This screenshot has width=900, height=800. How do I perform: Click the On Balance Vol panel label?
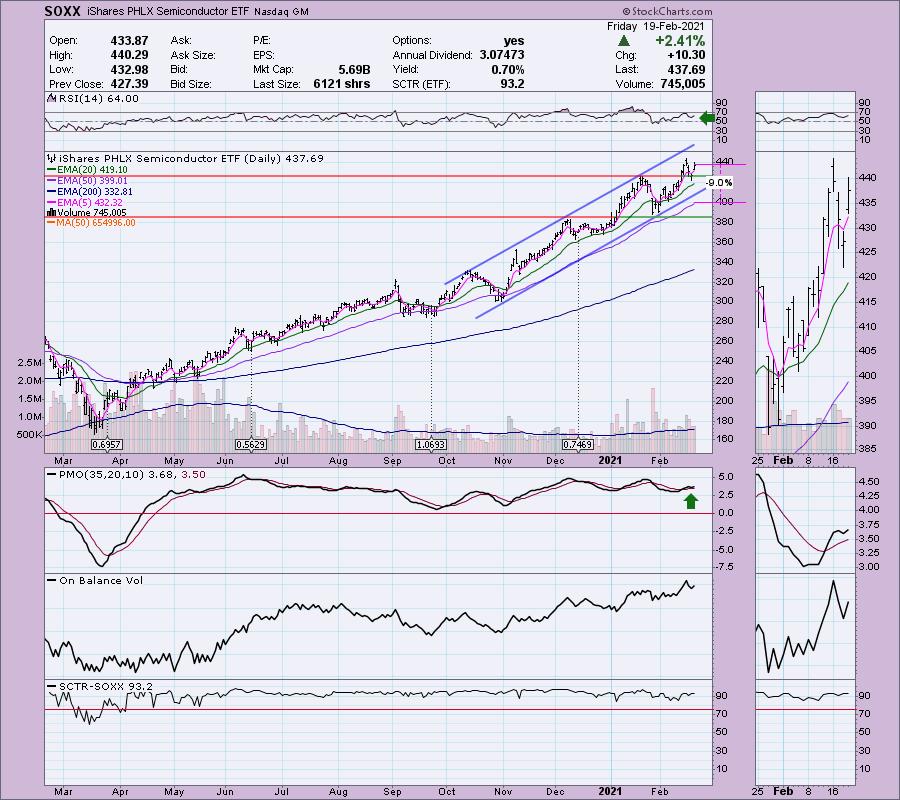tap(87, 580)
